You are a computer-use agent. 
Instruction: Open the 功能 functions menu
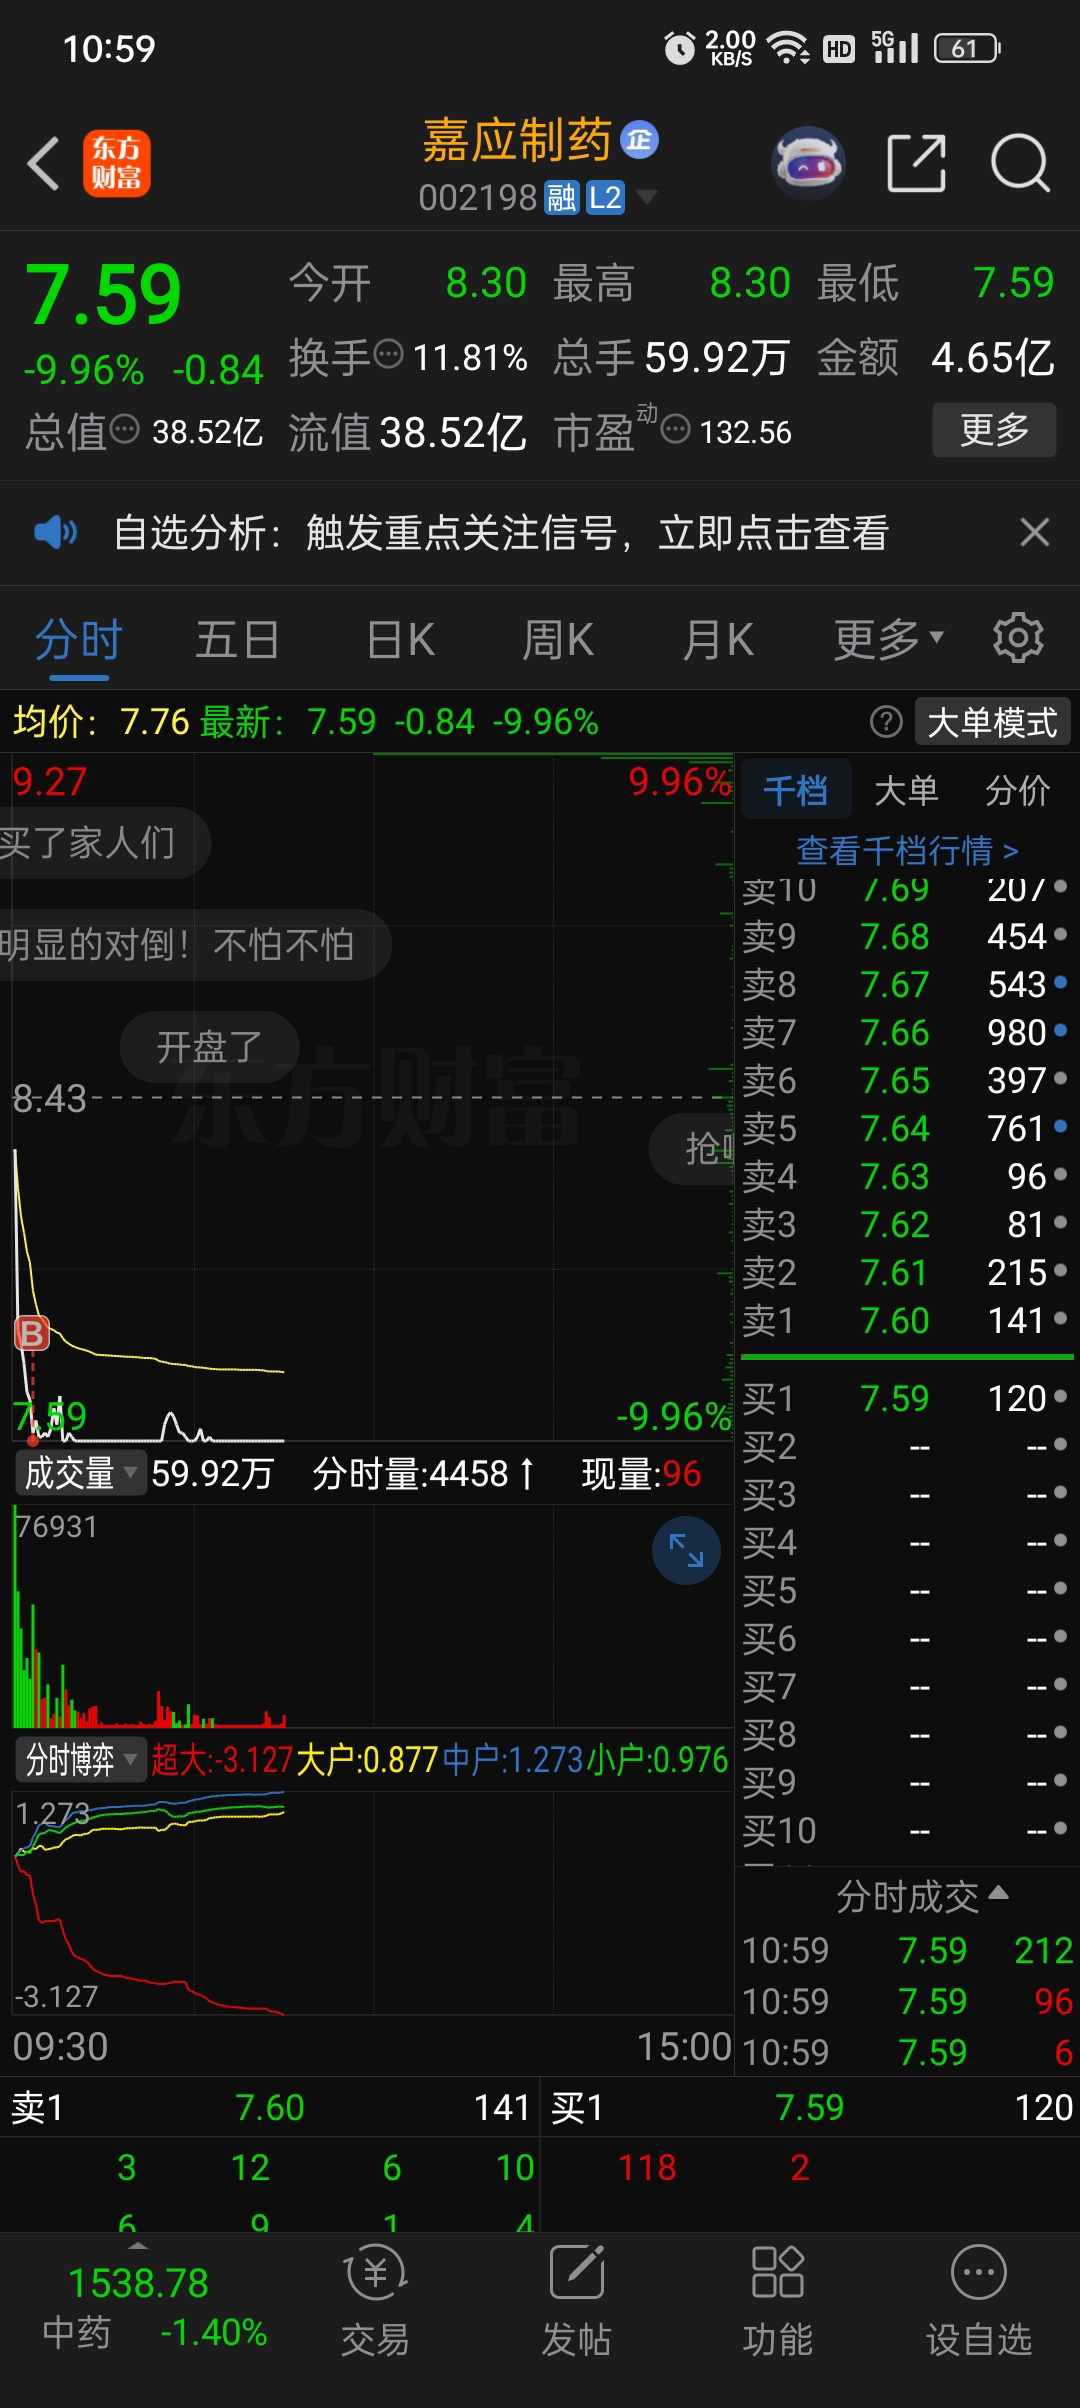point(778,2300)
